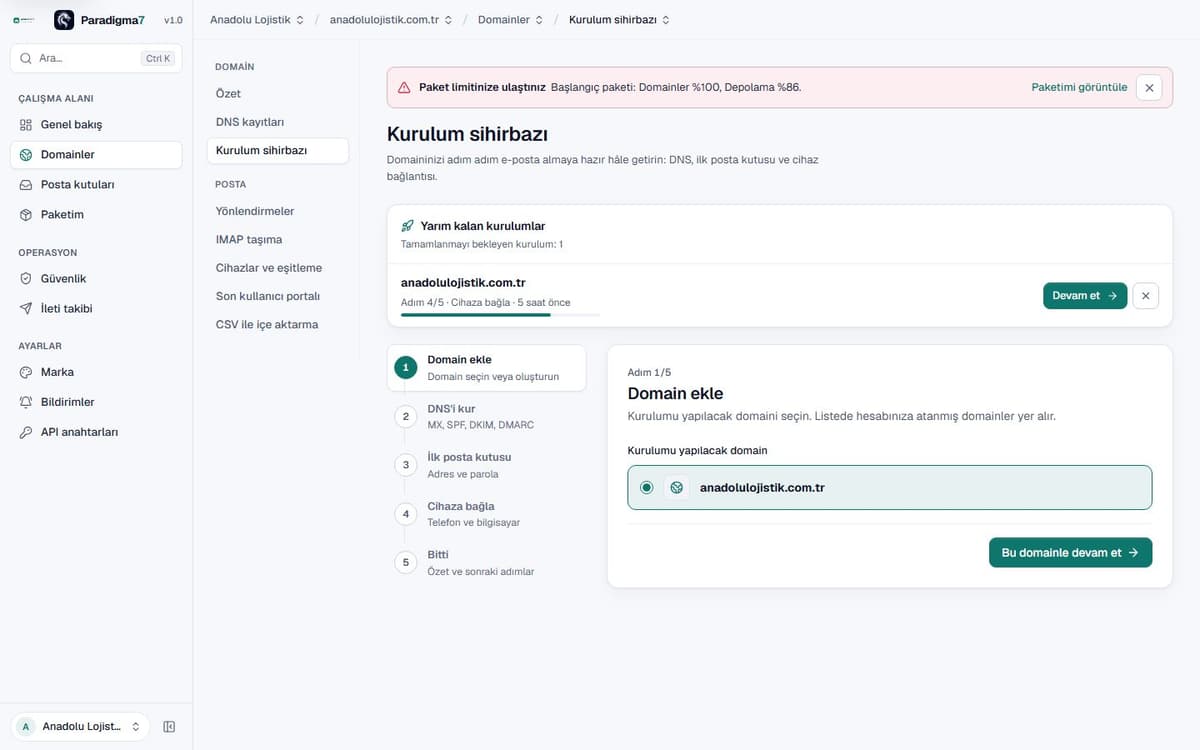
Task: Open the Paketimi görüntüle link
Action: point(1079,87)
